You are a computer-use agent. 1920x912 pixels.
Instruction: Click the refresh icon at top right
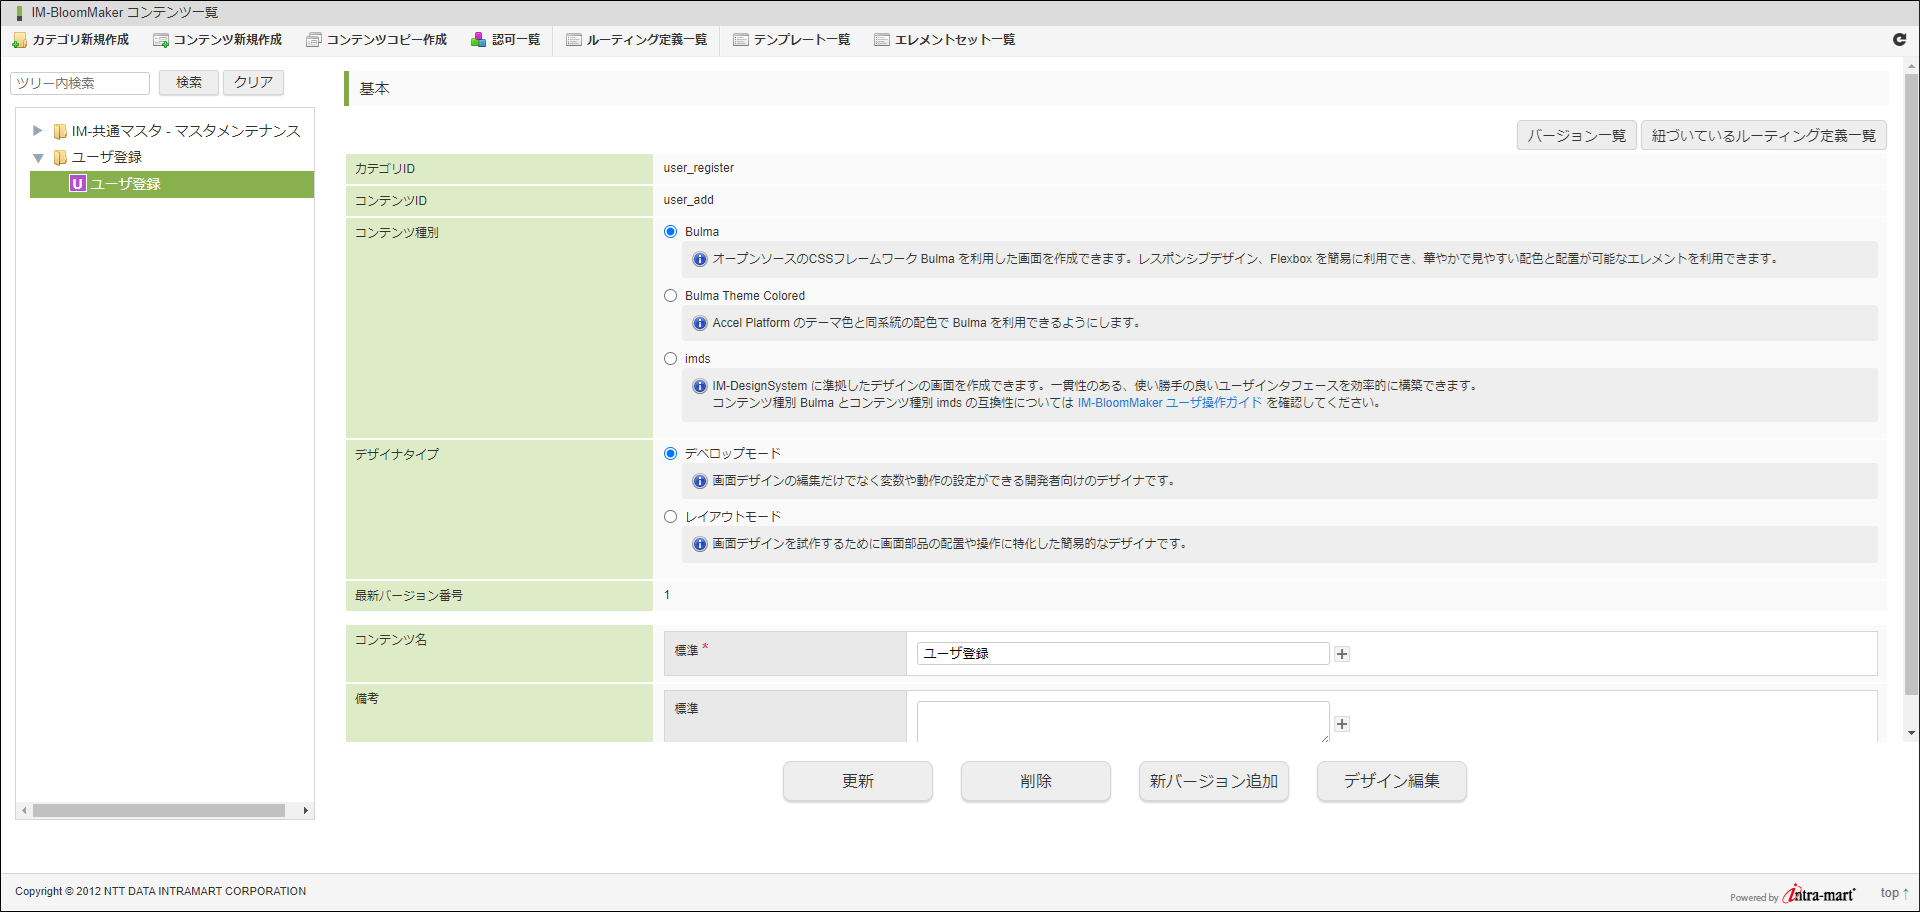(1899, 39)
